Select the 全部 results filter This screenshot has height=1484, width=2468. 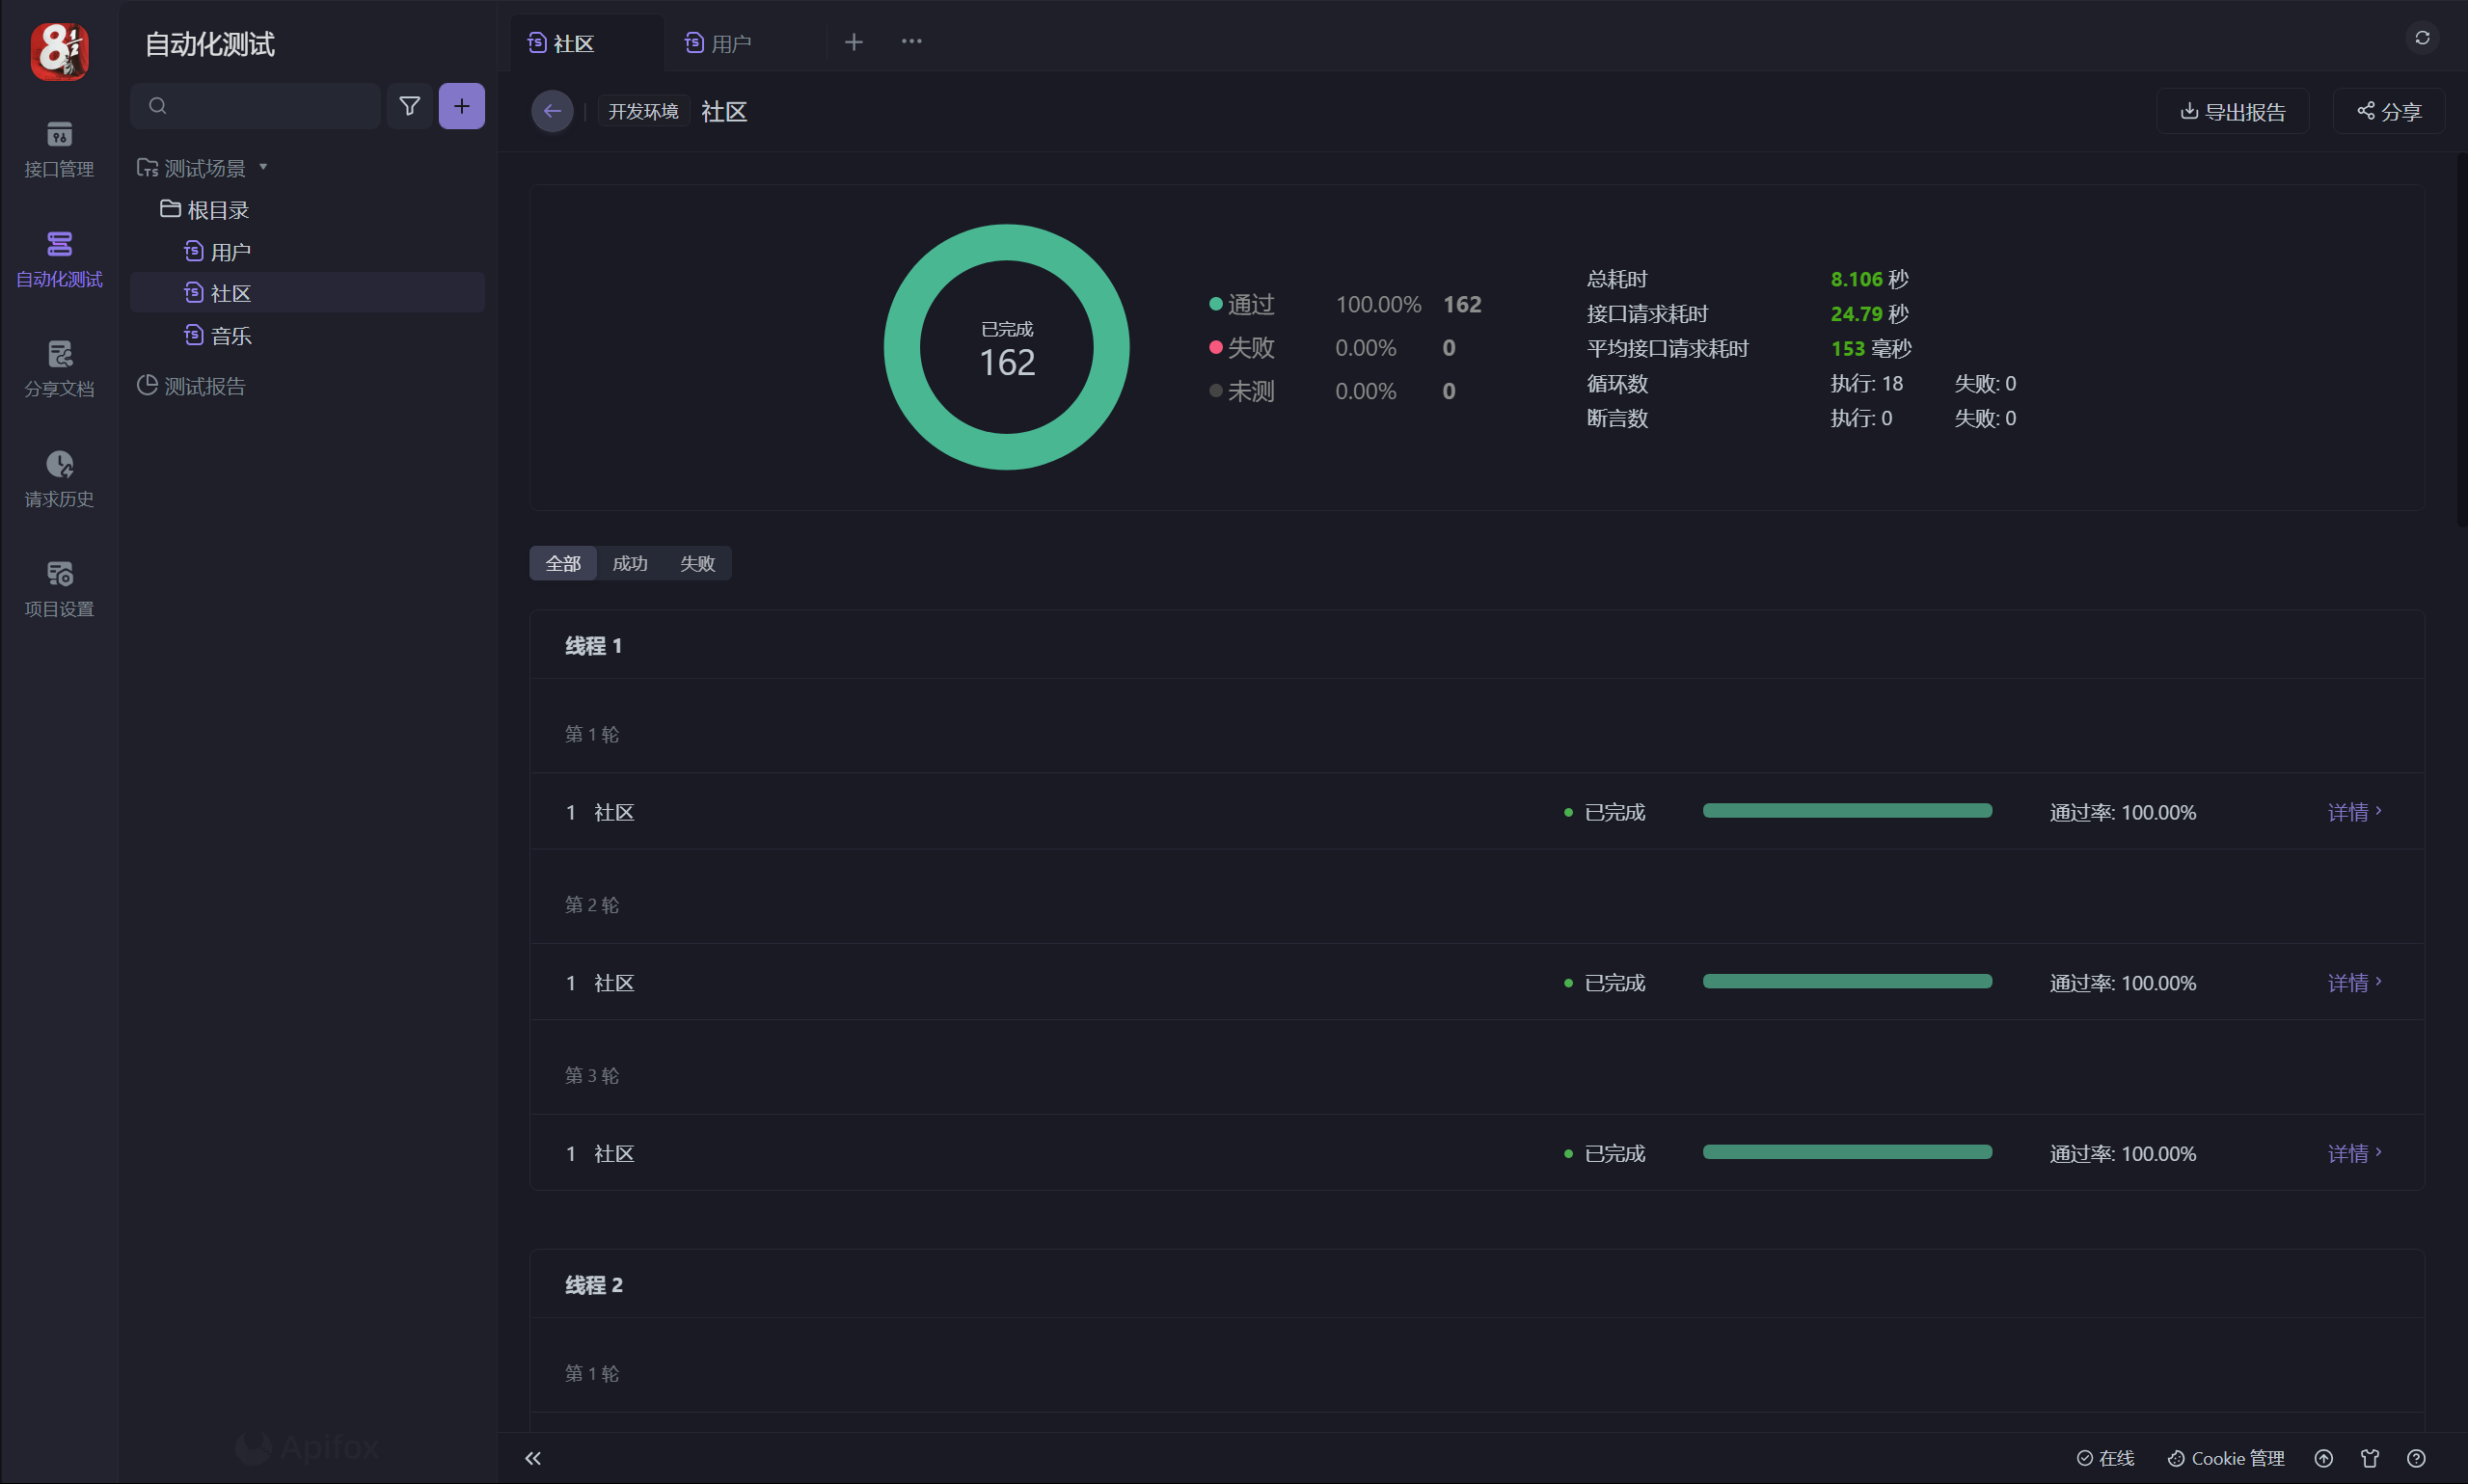(562, 563)
